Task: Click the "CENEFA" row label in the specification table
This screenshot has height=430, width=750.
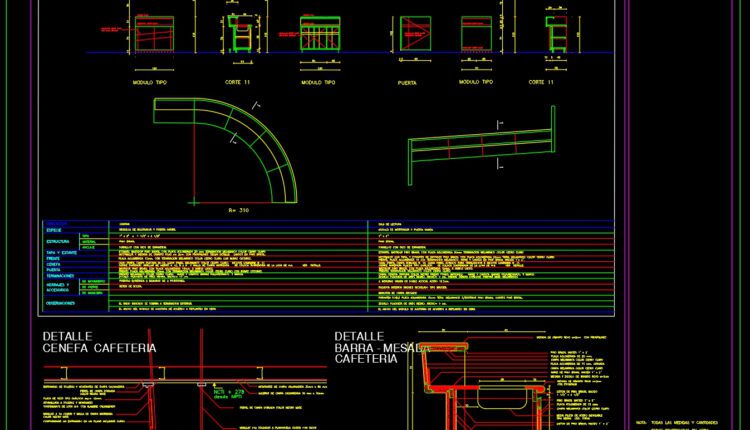Action: click(x=53, y=265)
